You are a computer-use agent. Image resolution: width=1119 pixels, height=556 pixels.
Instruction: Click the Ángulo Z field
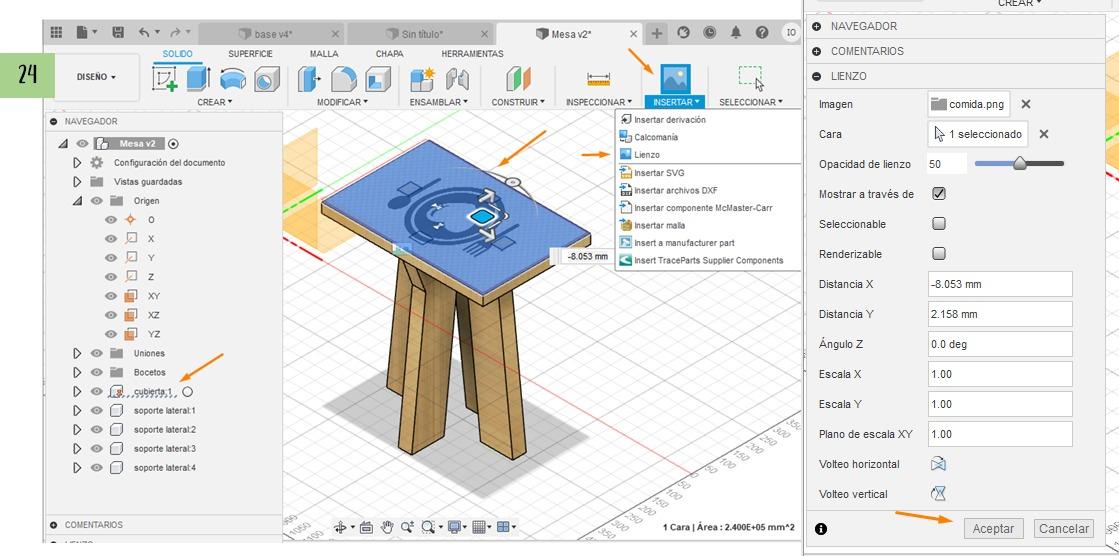pos(1000,344)
